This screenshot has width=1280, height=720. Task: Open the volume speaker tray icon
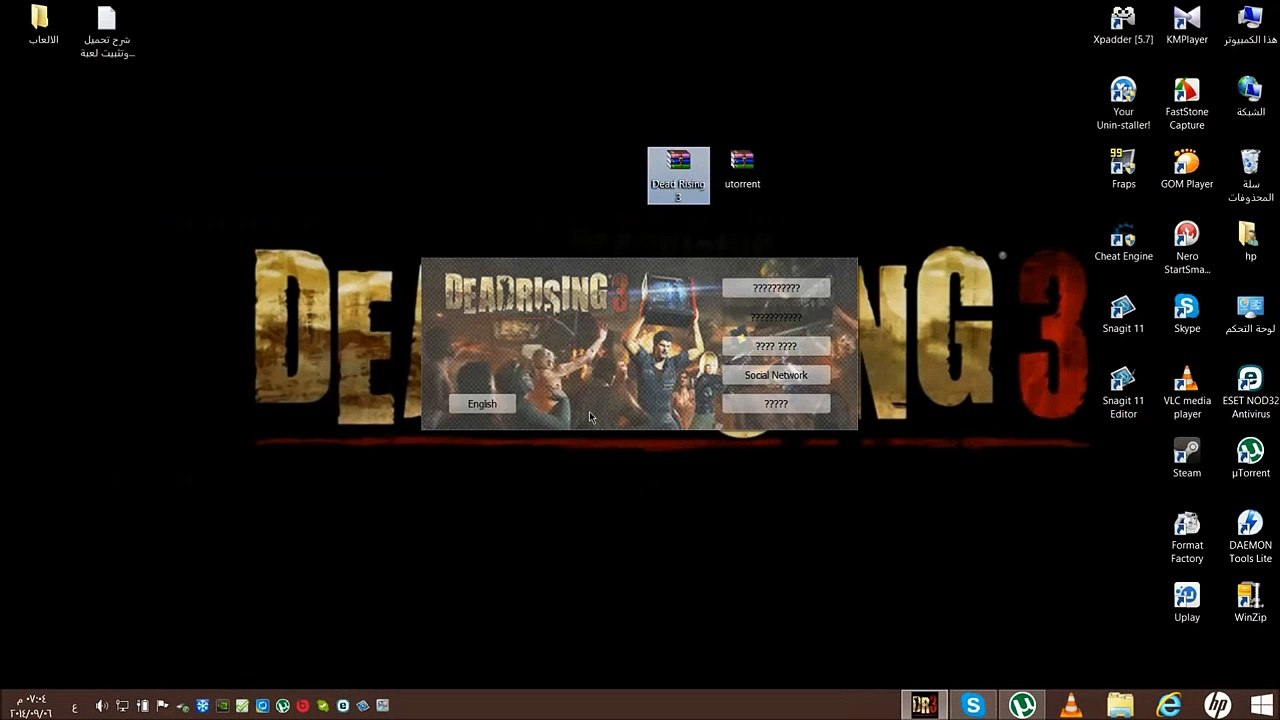[x=101, y=706]
